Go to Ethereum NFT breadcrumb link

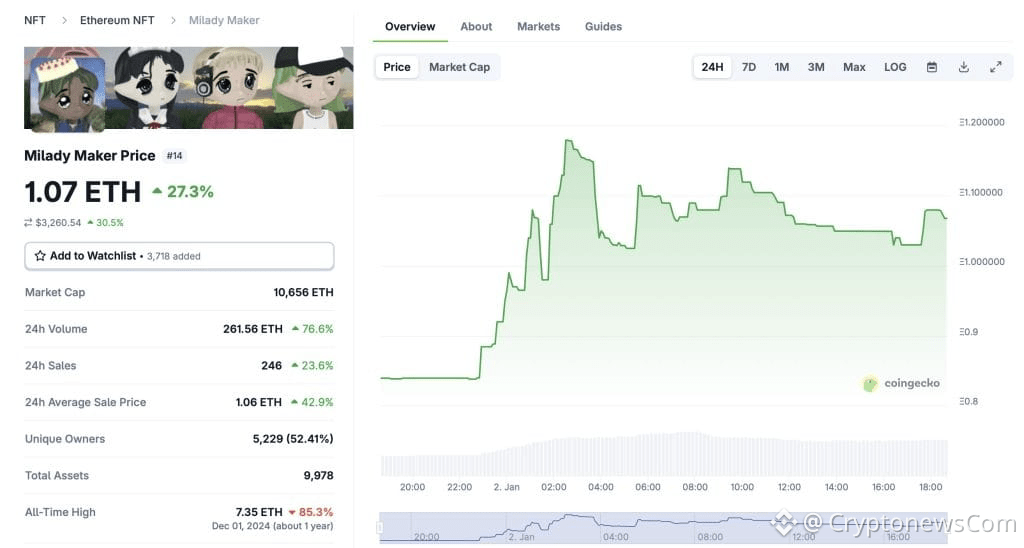pyautogui.click(x=117, y=20)
